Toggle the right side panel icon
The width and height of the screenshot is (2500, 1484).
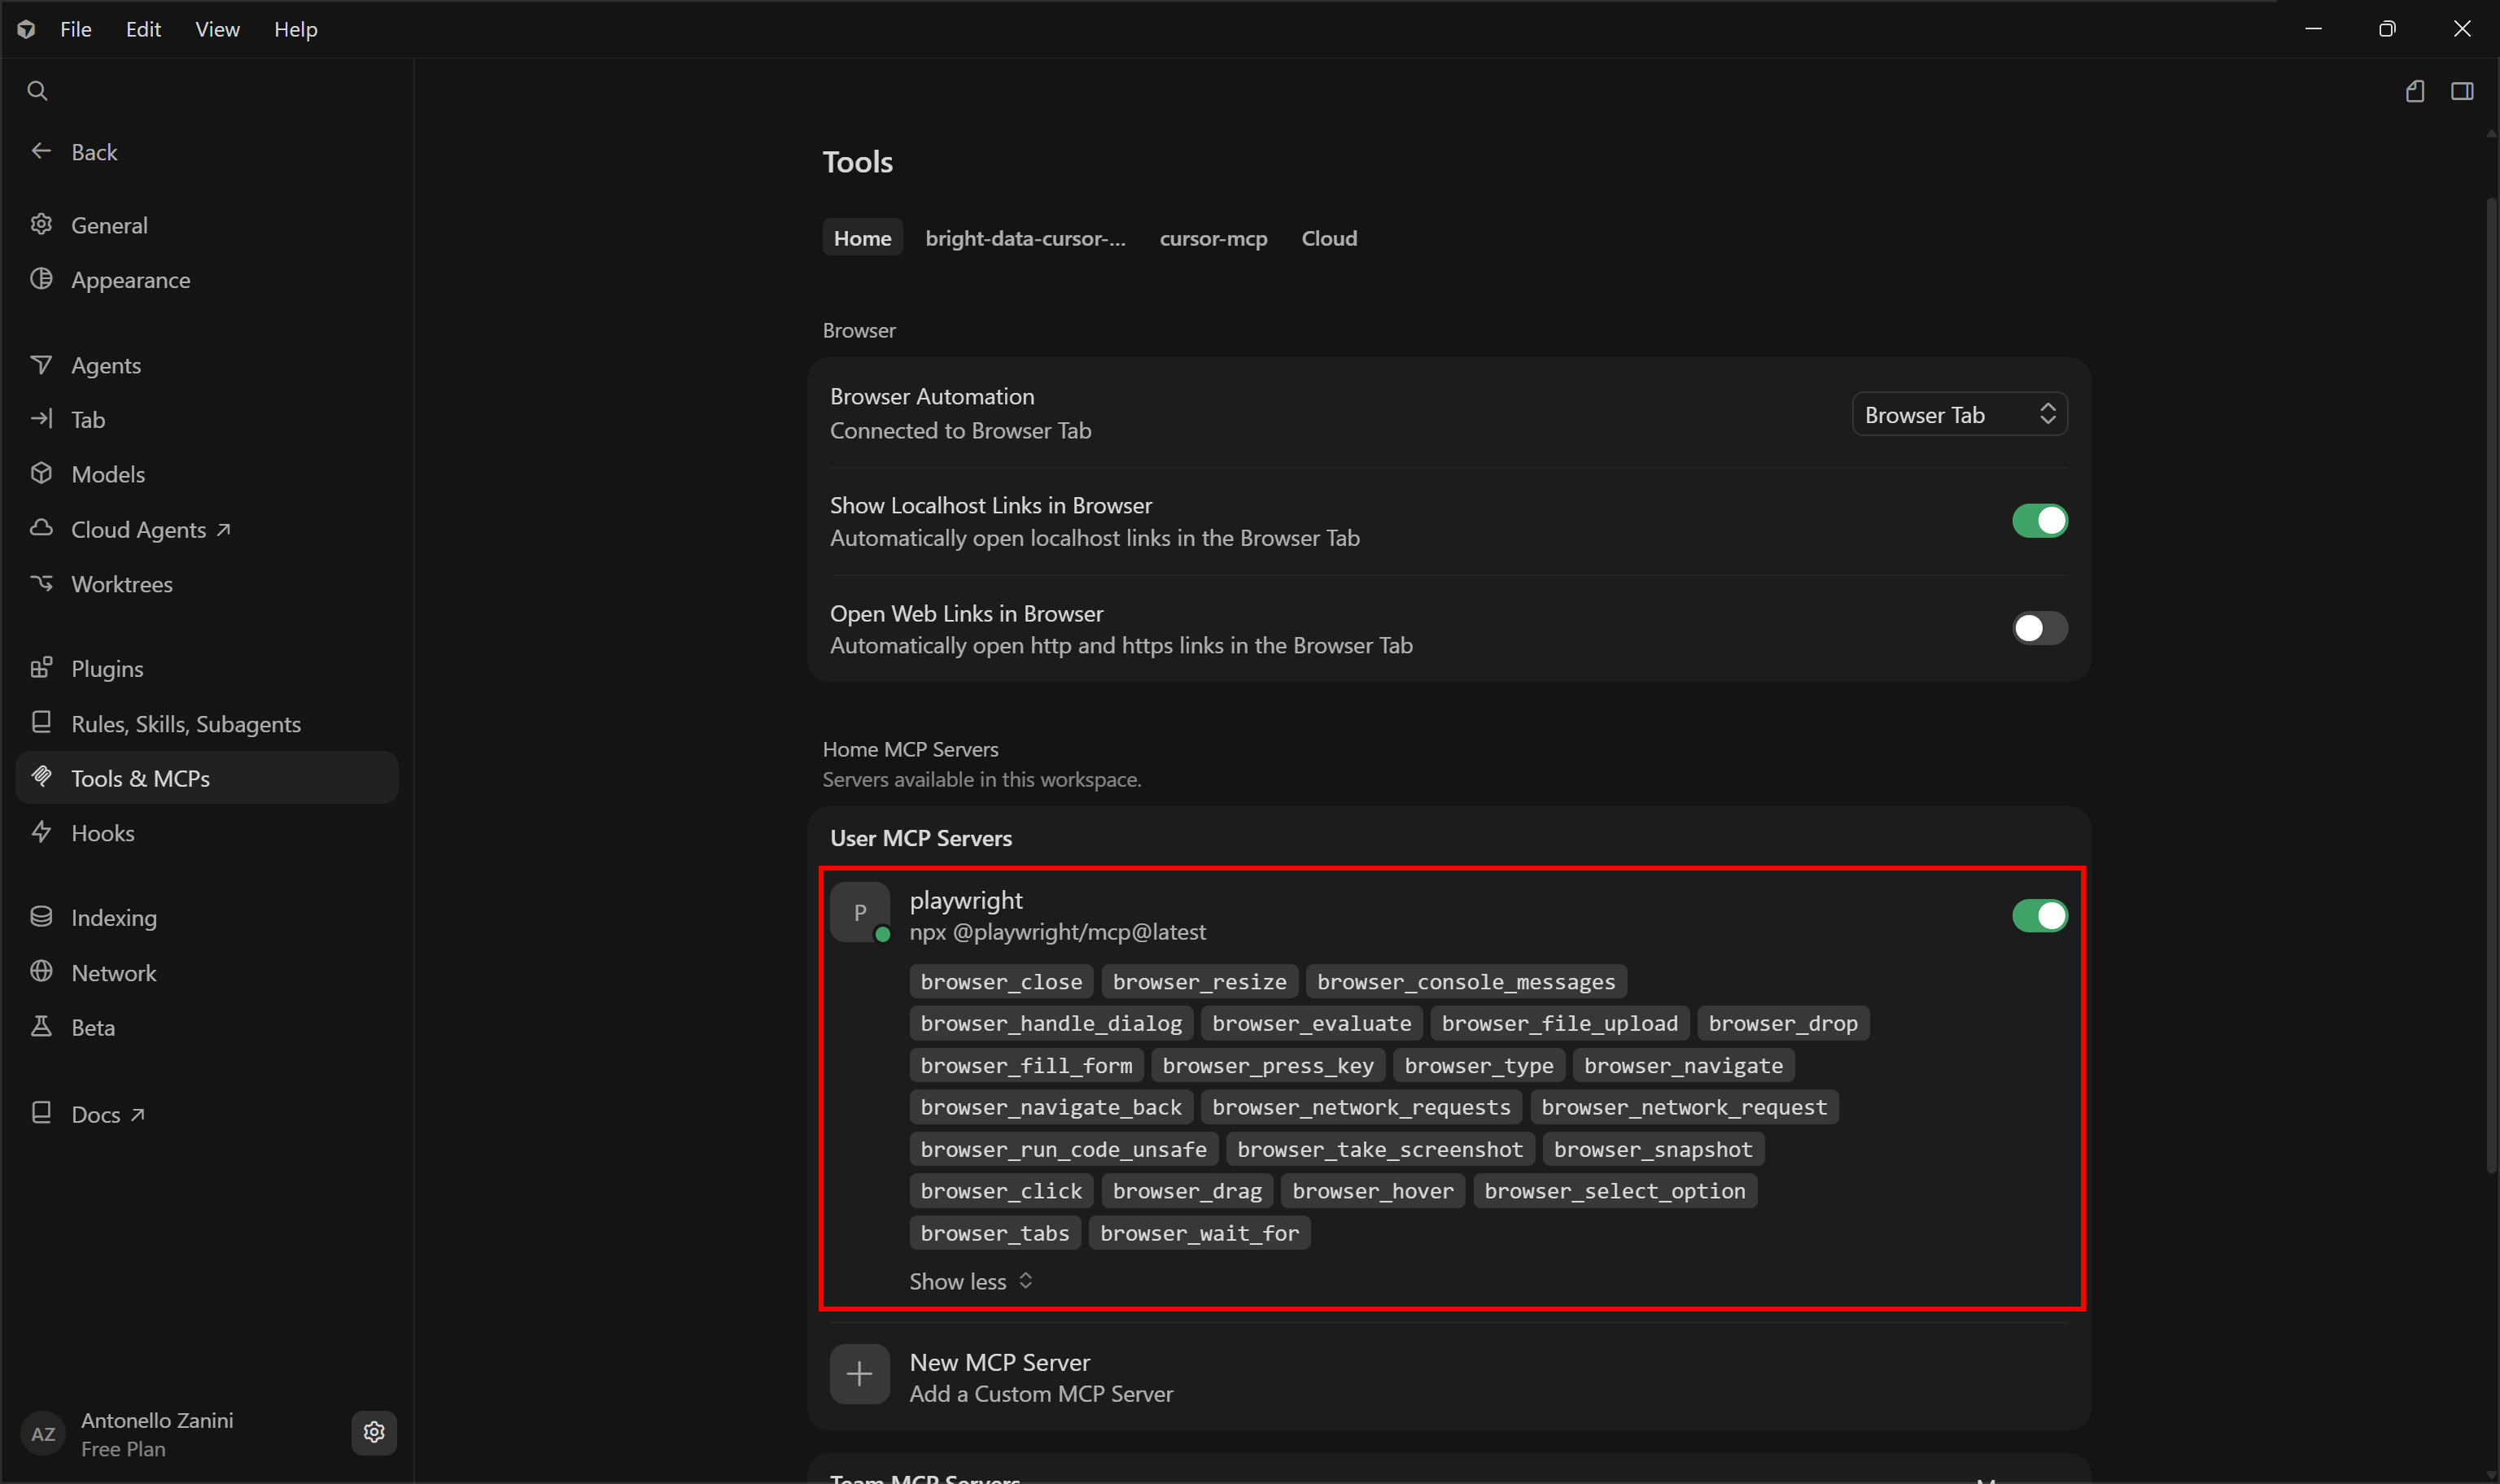[x=2462, y=92]
